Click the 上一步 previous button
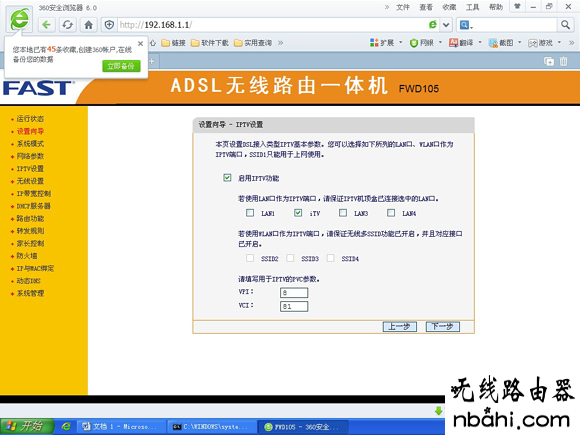 (x=399, y=327)
